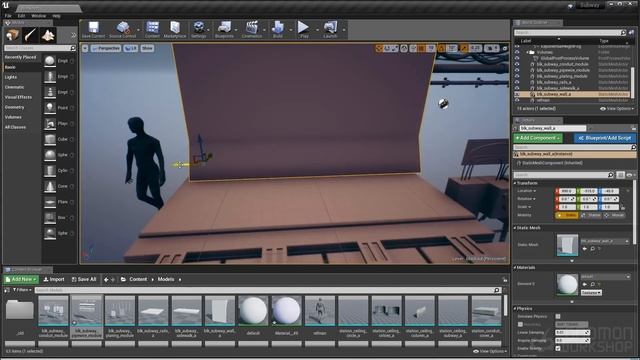This screenshot has width=640, height=360.
Task: Select the Geometry category in Modes panel
Action: click(x=15, y=107)
